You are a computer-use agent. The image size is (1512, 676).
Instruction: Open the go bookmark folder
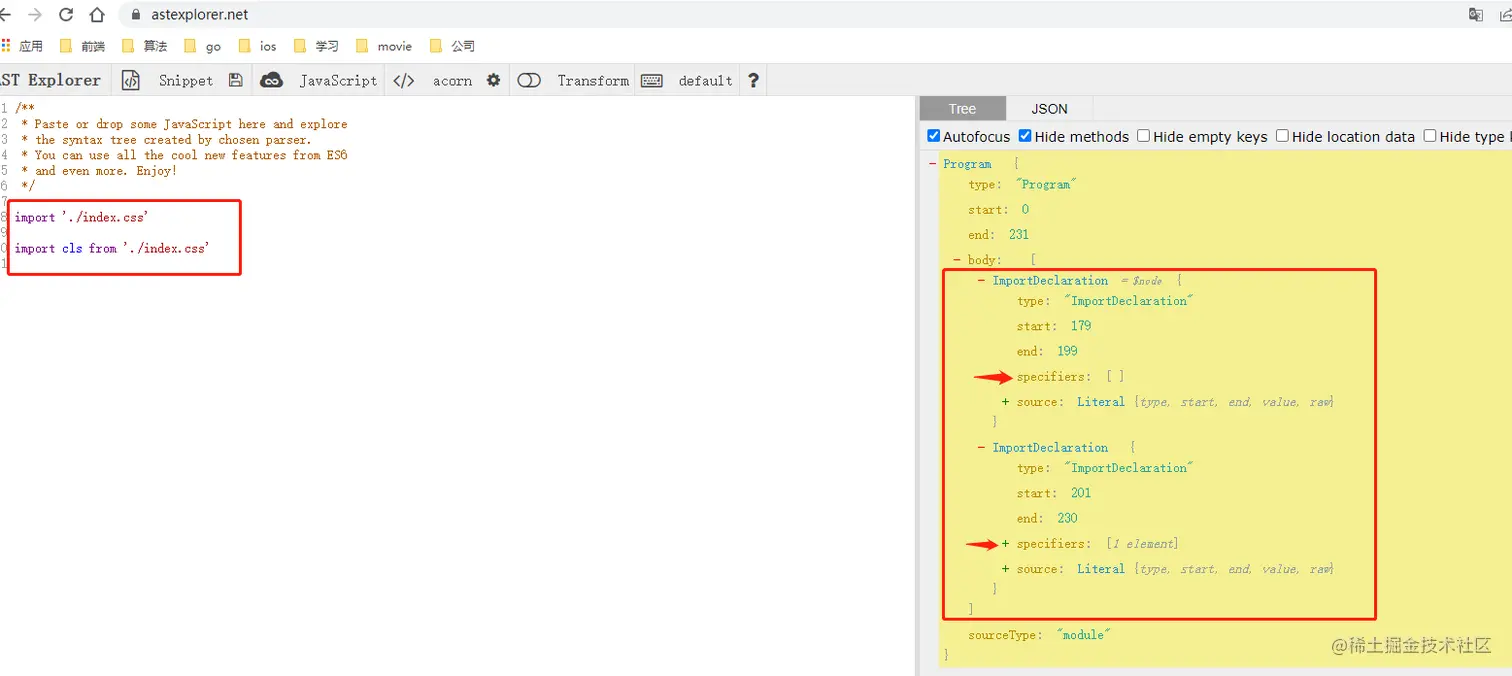pos(203,46)
